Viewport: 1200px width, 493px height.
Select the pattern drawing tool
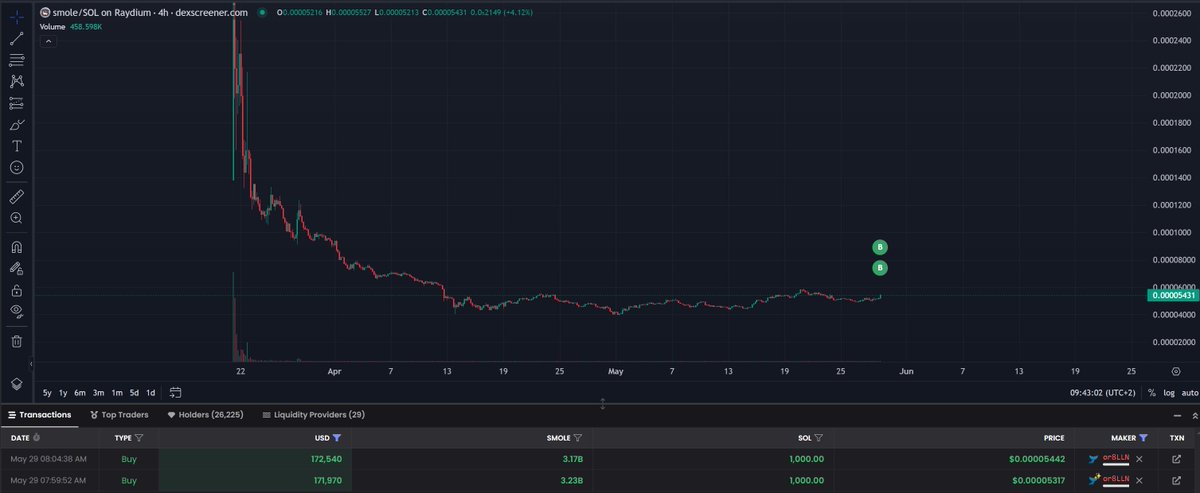pyautogui.click(x=17, y=81)
